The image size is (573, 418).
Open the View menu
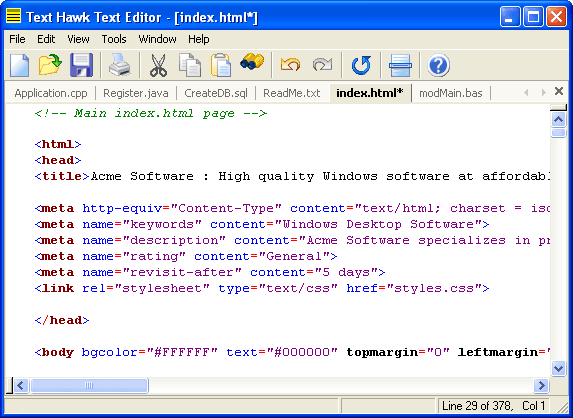[78, 39]
